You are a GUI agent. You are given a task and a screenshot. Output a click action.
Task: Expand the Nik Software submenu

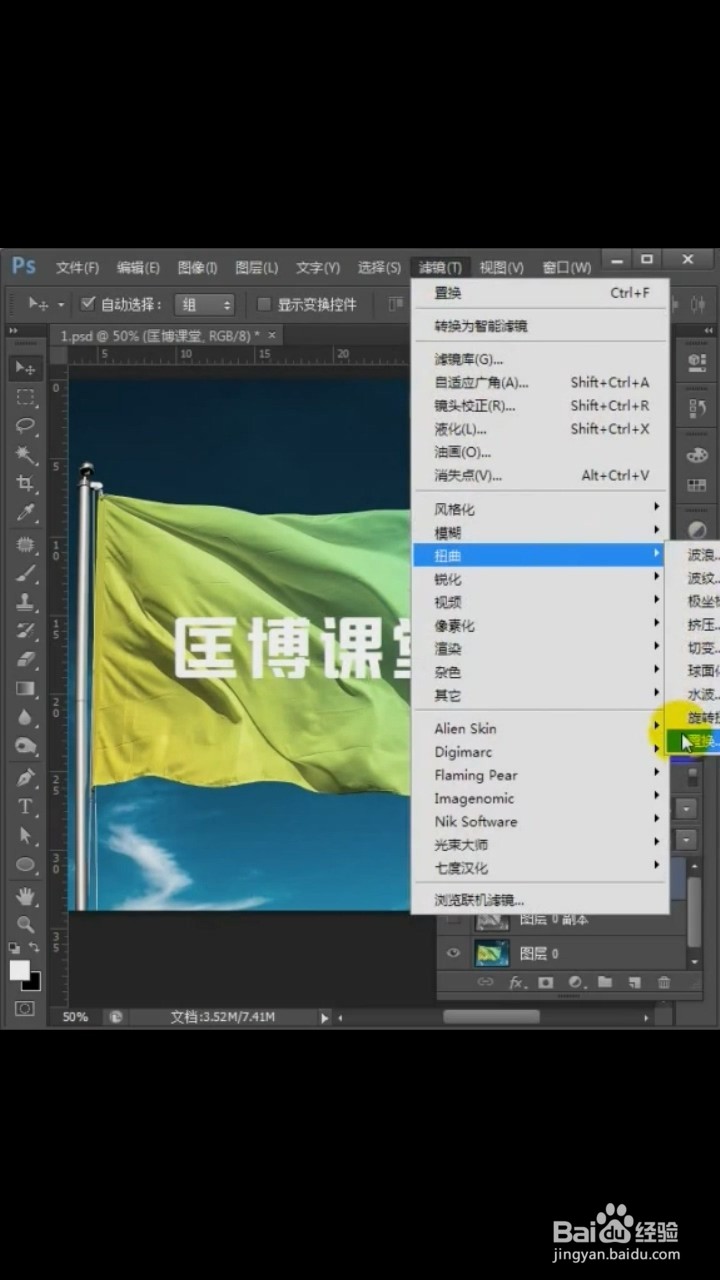[541, 821]
